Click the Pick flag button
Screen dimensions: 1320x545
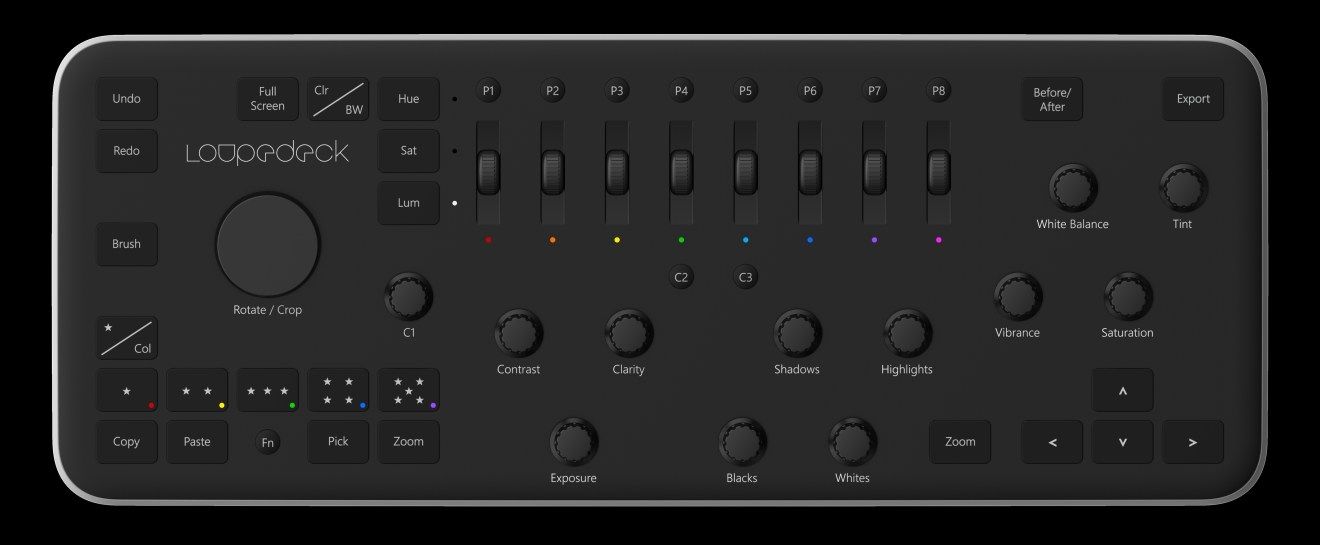[338, 442]
